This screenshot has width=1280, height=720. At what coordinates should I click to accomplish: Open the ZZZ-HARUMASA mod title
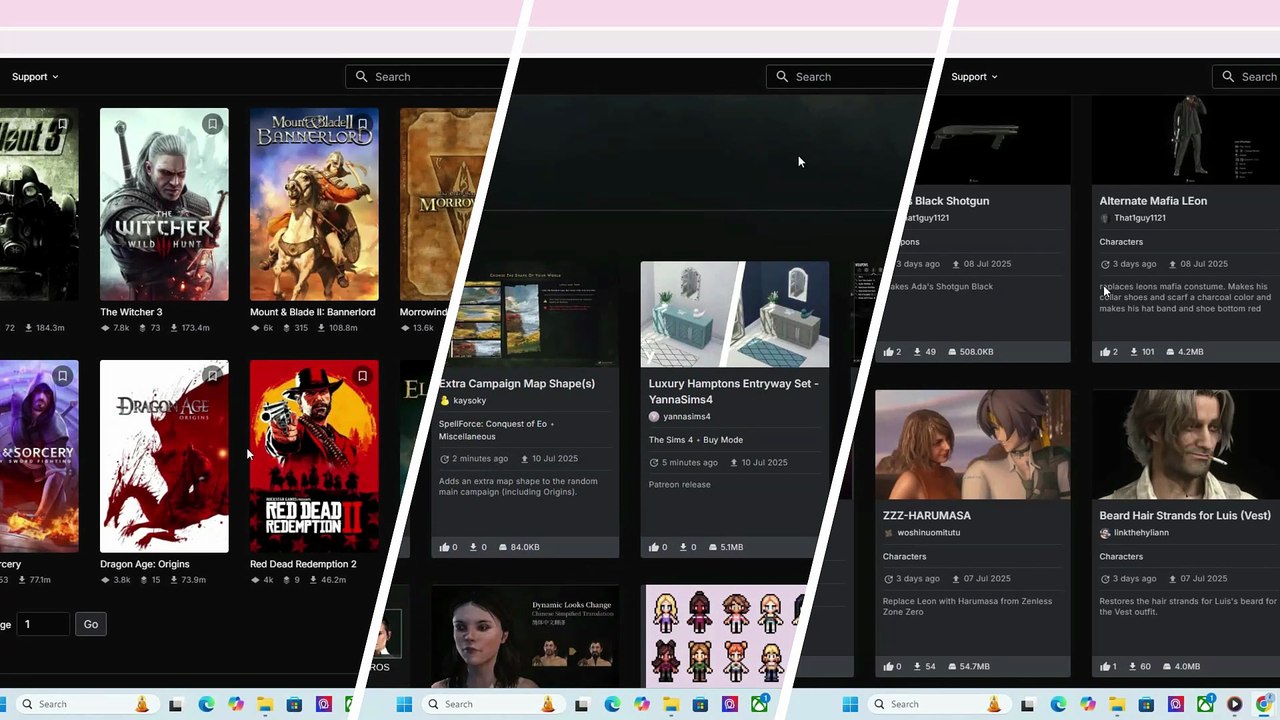click(927, 516)
